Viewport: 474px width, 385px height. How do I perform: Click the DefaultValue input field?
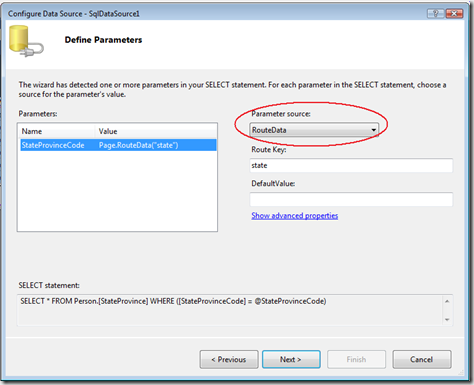click(x=351, y=199)
